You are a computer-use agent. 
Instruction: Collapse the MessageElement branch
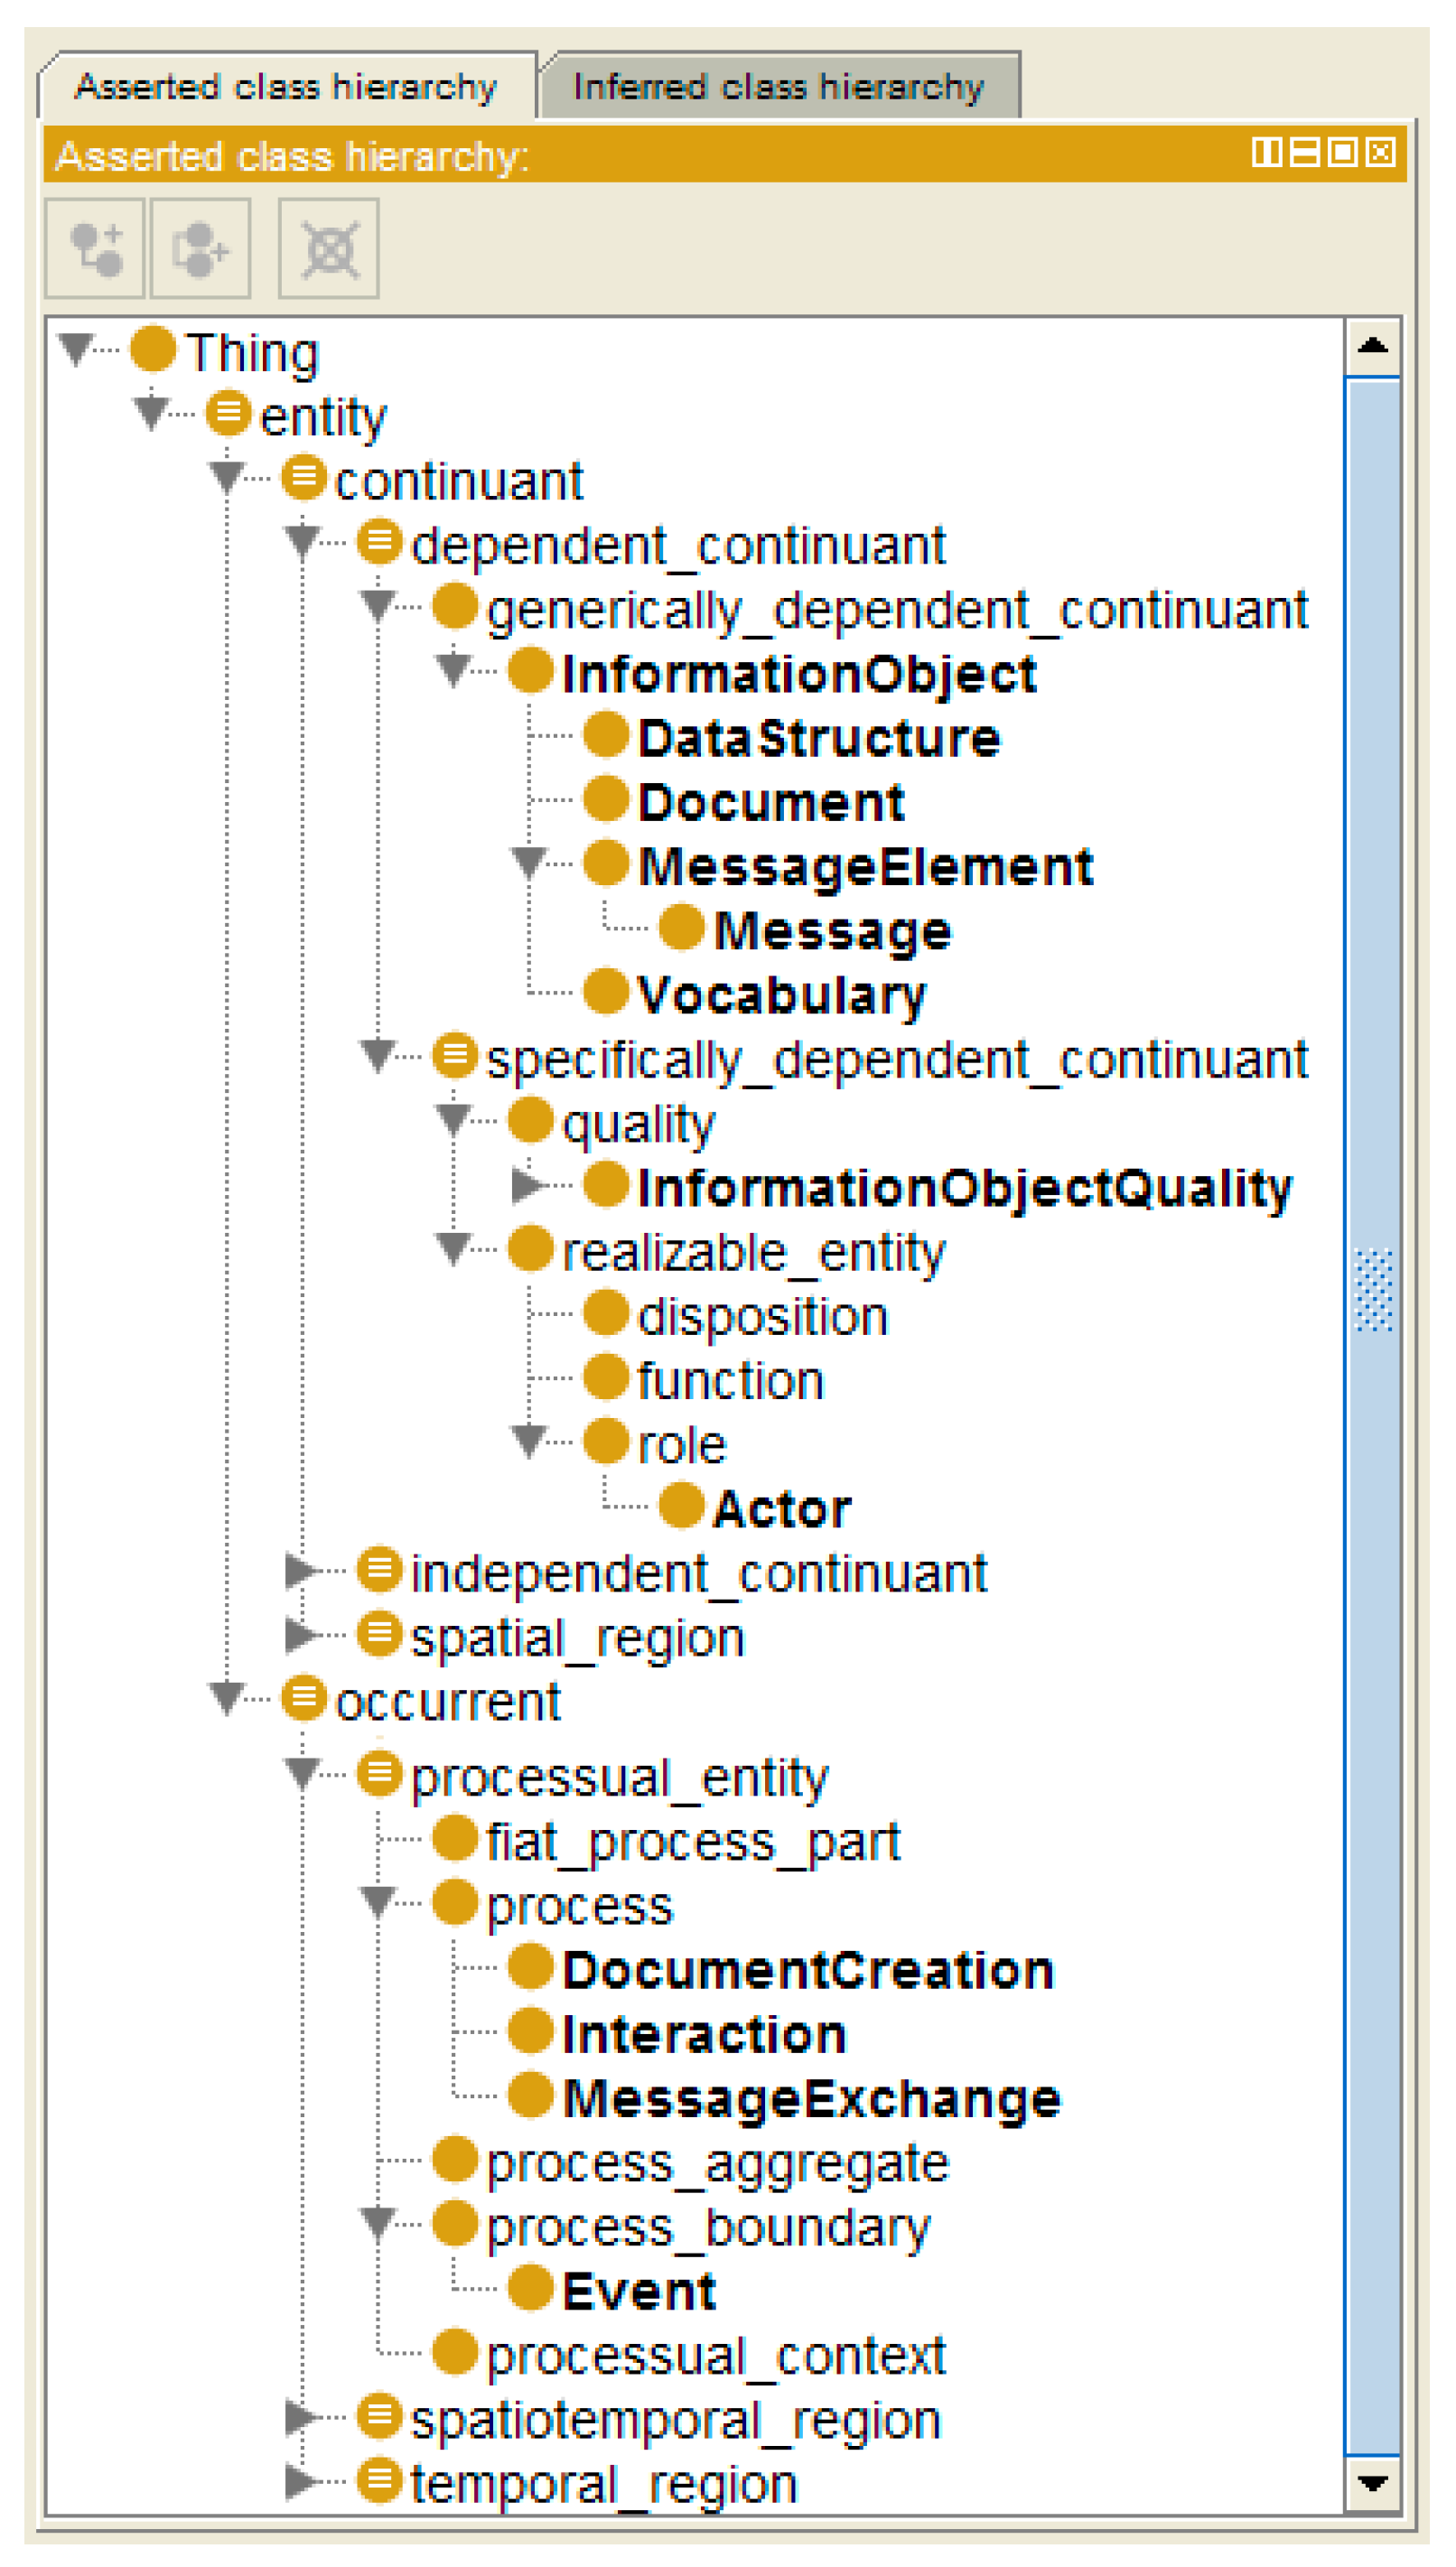click(529, 863)
